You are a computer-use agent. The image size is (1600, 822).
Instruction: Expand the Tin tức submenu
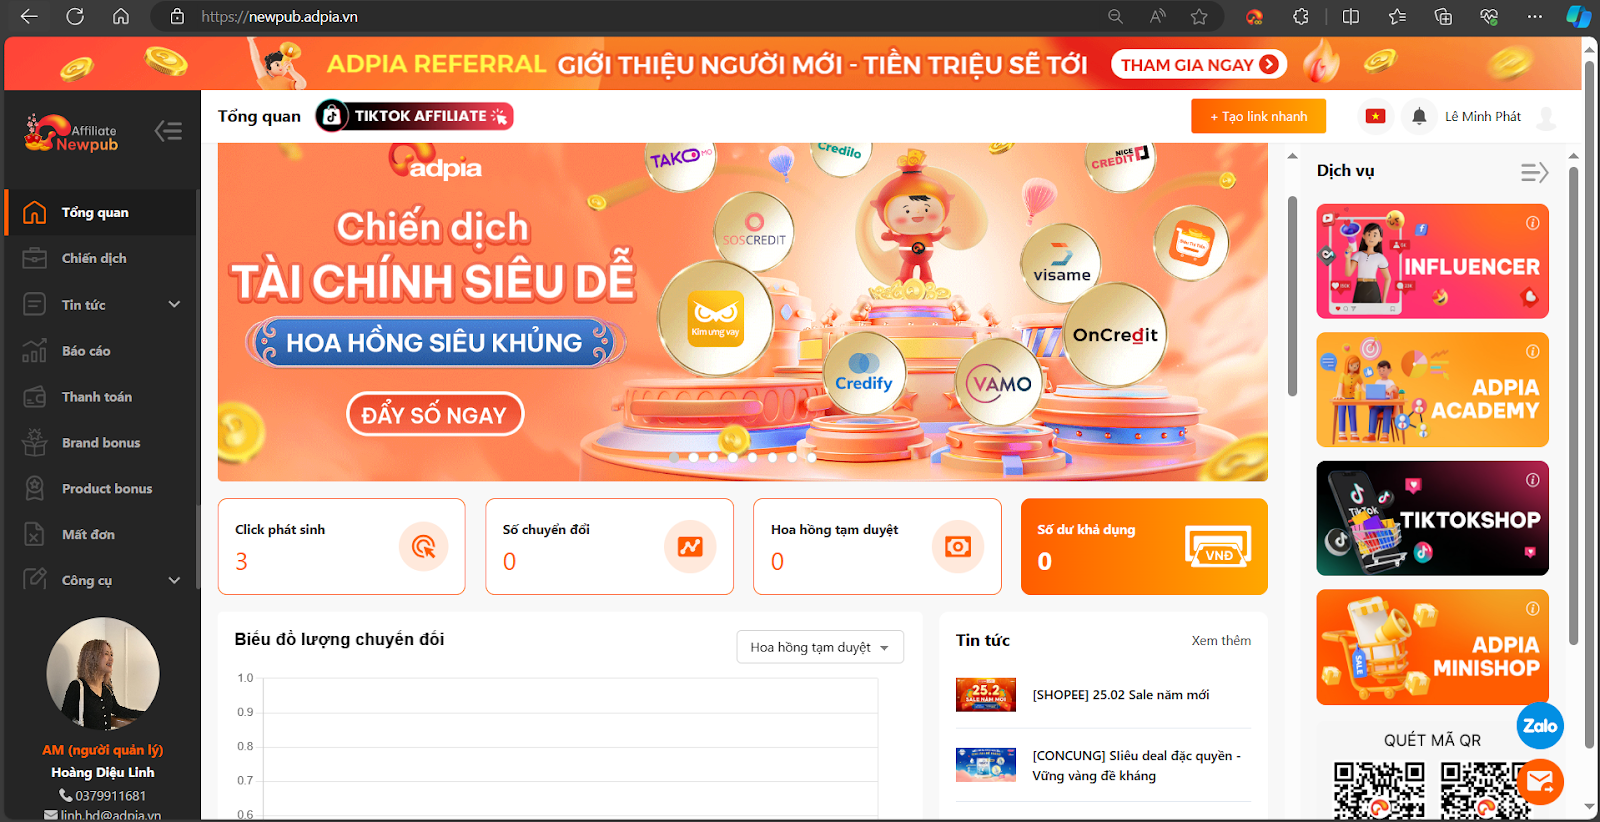coord(174,304)
